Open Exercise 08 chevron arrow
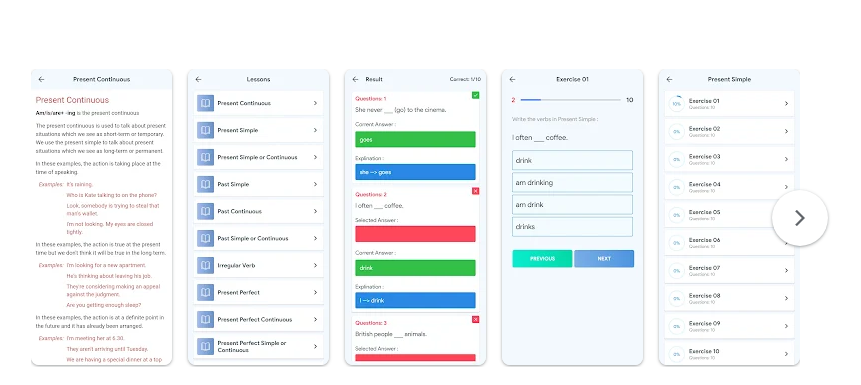The width and height of the screenshot is (861, 385). click(x=786, y=298)
